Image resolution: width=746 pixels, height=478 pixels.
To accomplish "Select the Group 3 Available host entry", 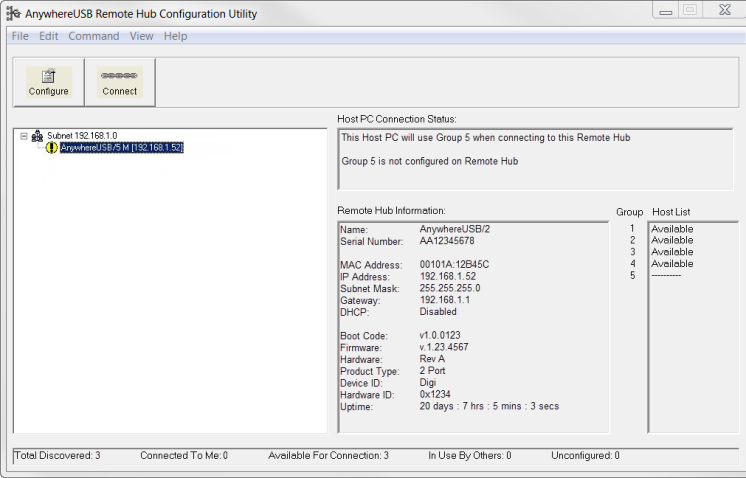I will tap(672, 252).
